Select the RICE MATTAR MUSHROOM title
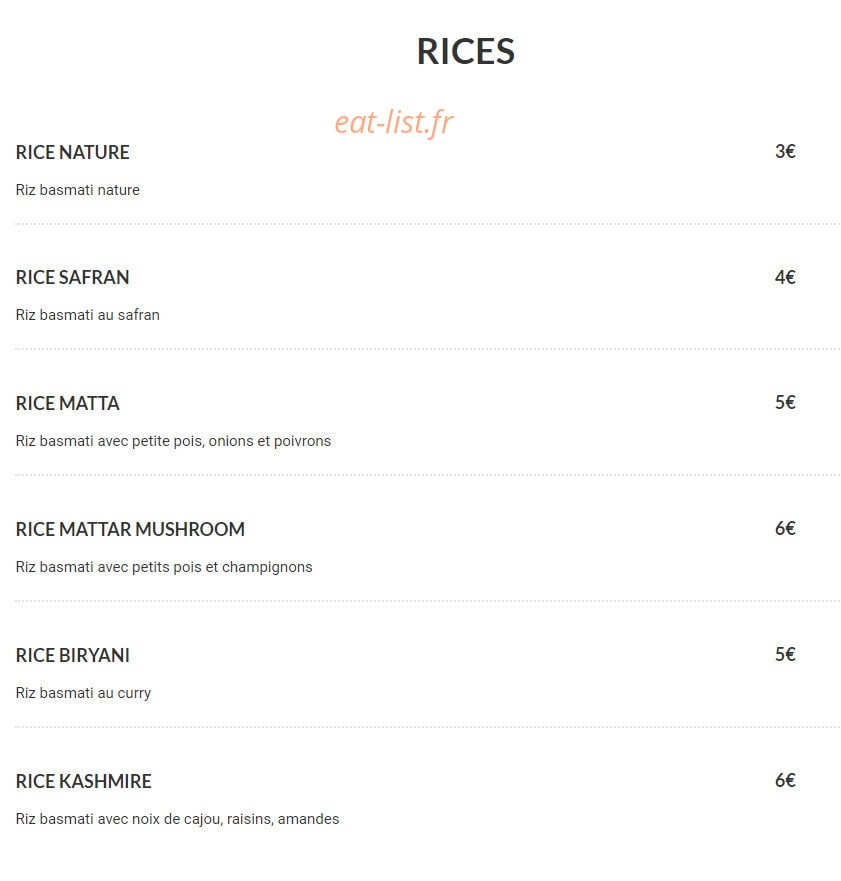Viewport: 841px width, 881px height. pyautogui.click(x=130, y=529)
